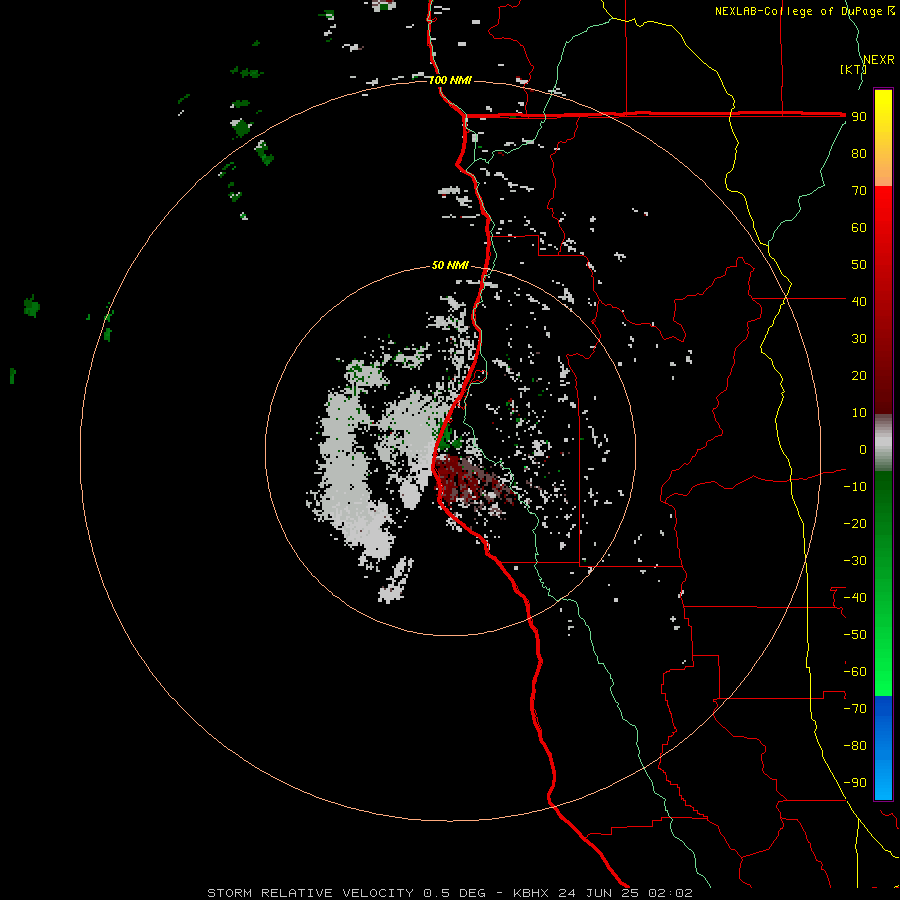This screenshot has width=900, height=900.
Task: Click the positive 60 value on velocity scale
Action: tap(859, 227)
